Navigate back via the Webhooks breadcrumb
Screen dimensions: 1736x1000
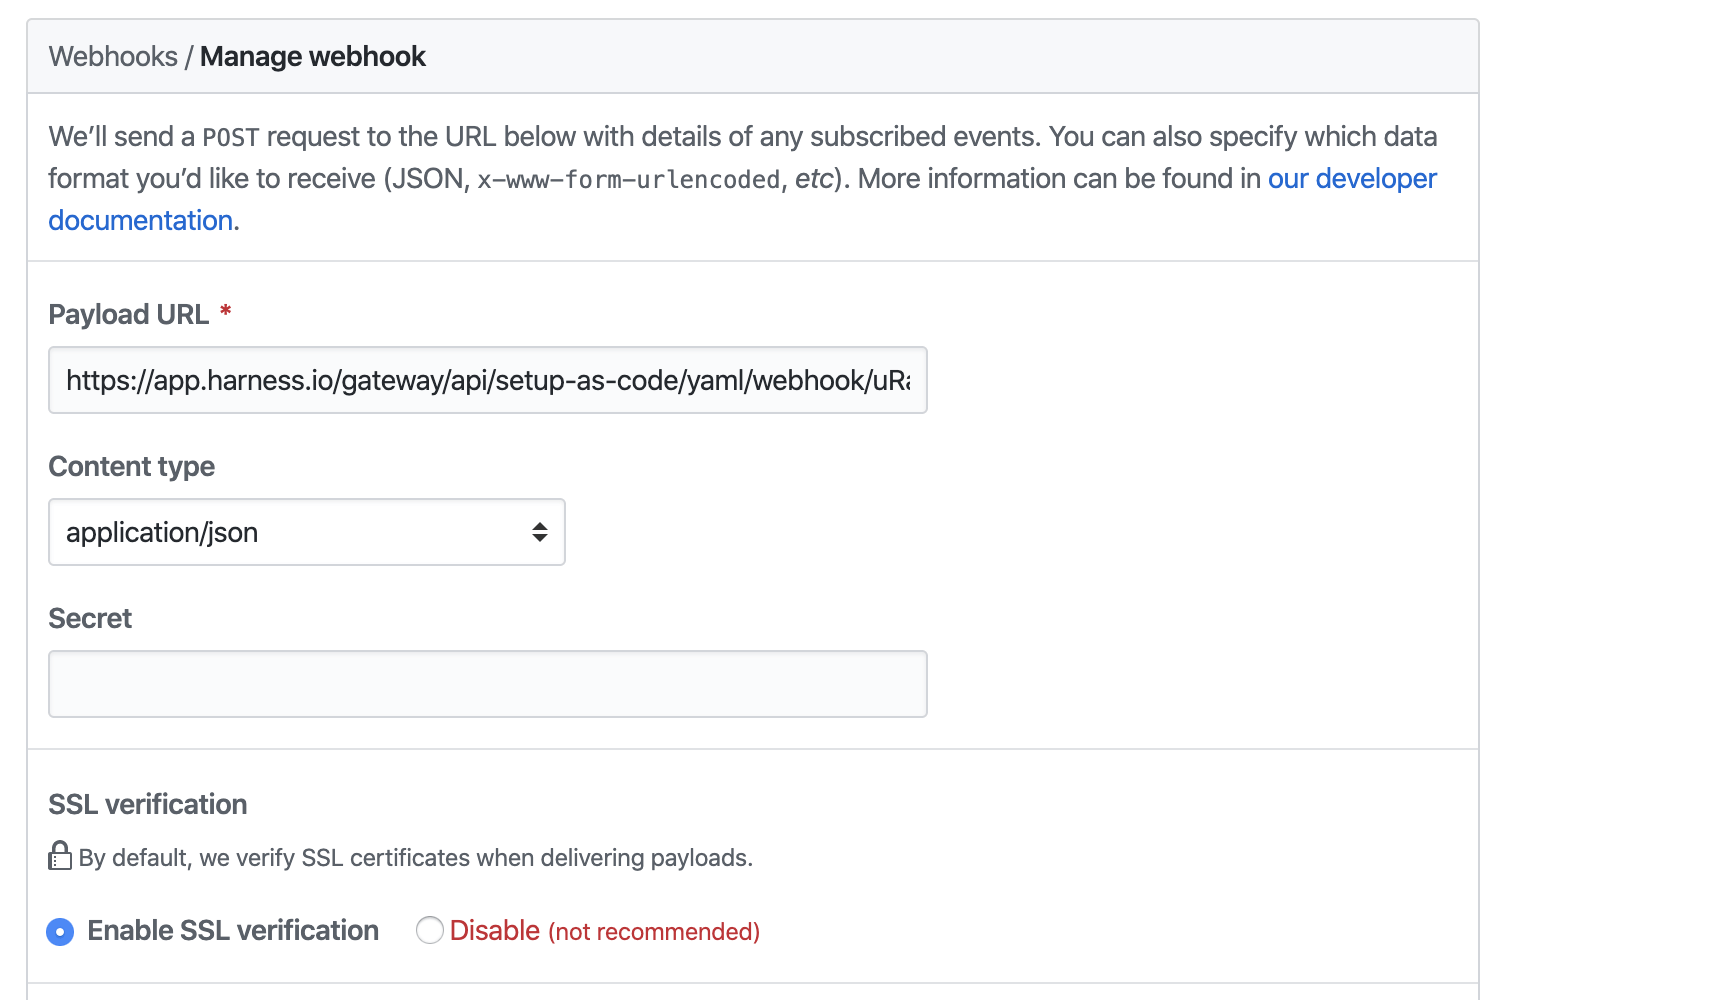113,56
